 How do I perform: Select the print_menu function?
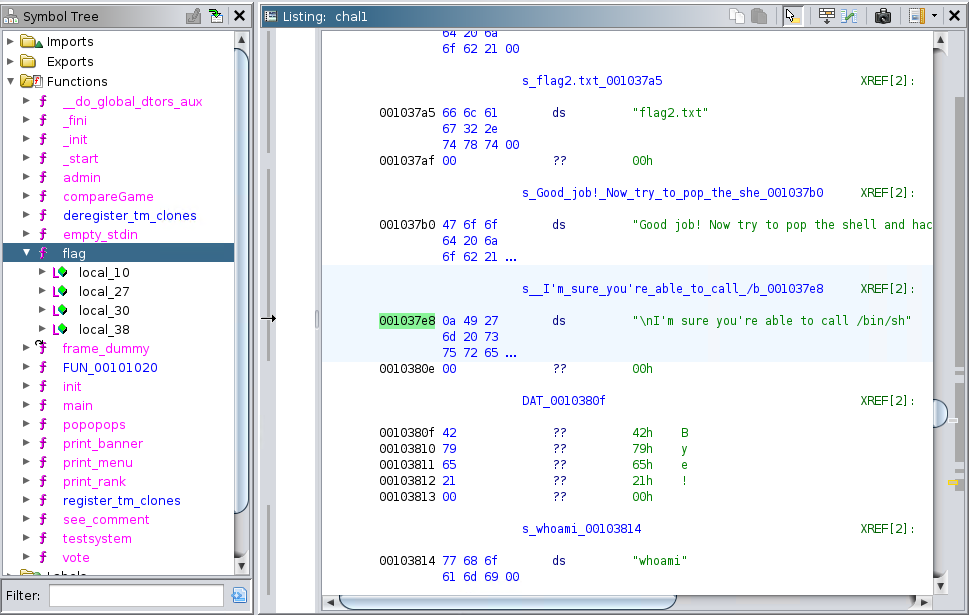[98, 462]
